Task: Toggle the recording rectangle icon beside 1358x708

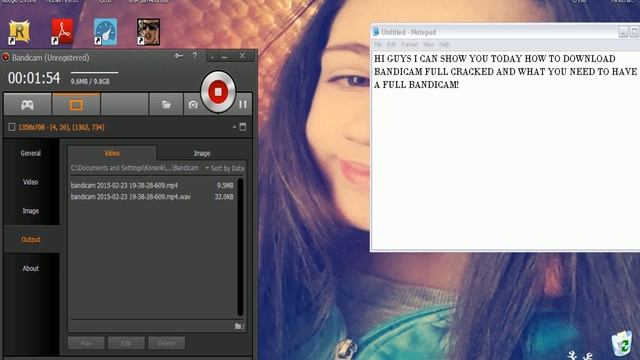Action: pos(12,127)
